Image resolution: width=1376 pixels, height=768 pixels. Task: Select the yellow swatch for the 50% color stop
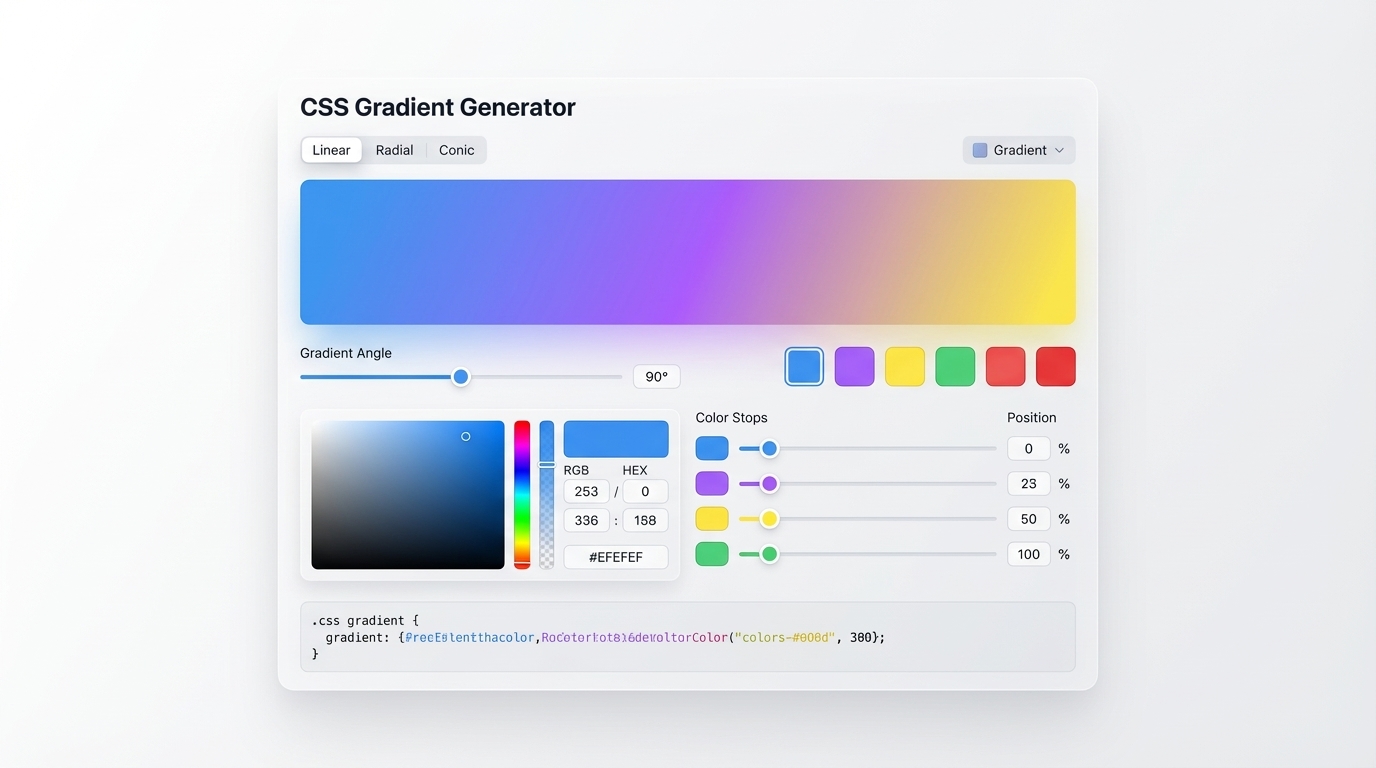pyautogui.click(x=711, y=518)
